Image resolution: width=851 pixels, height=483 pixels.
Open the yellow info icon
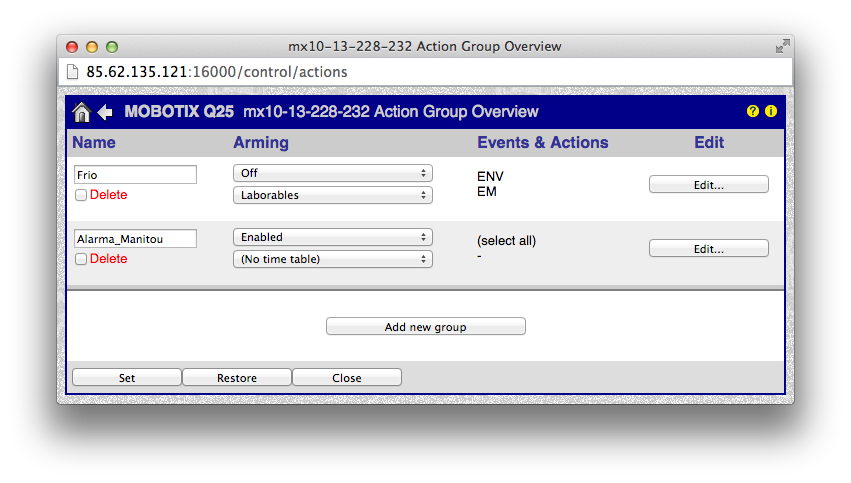[771, 111]
